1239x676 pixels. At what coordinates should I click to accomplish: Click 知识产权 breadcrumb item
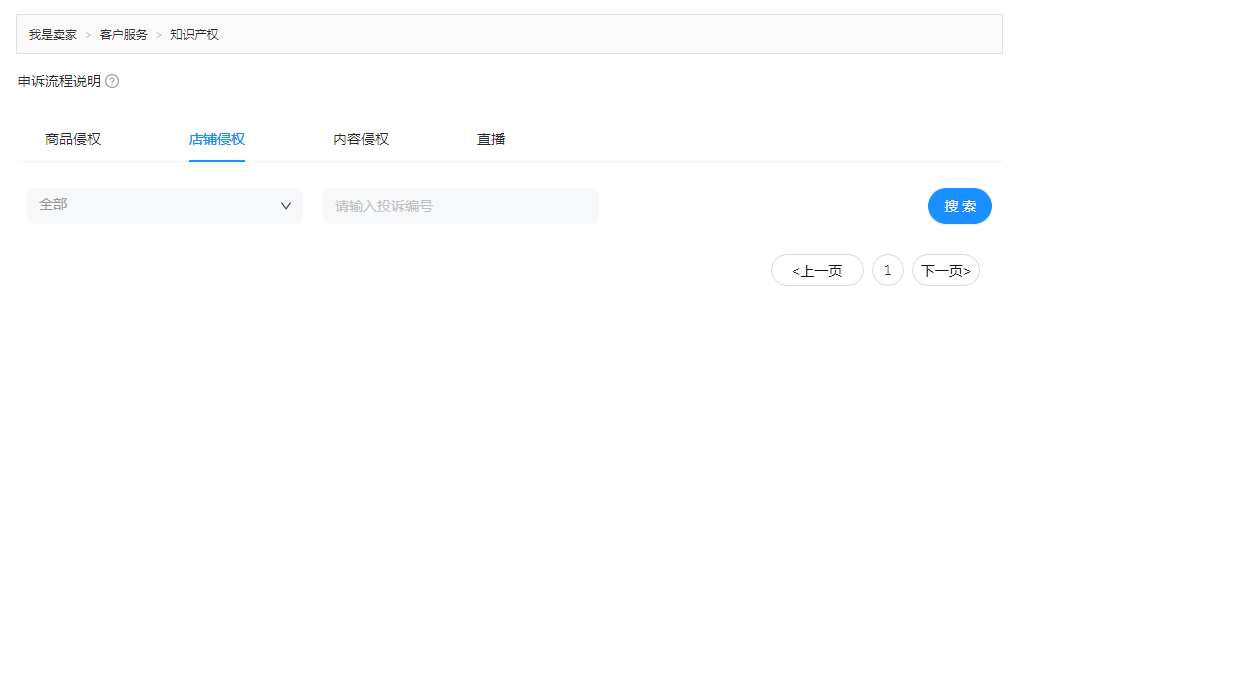click(194, 34)
